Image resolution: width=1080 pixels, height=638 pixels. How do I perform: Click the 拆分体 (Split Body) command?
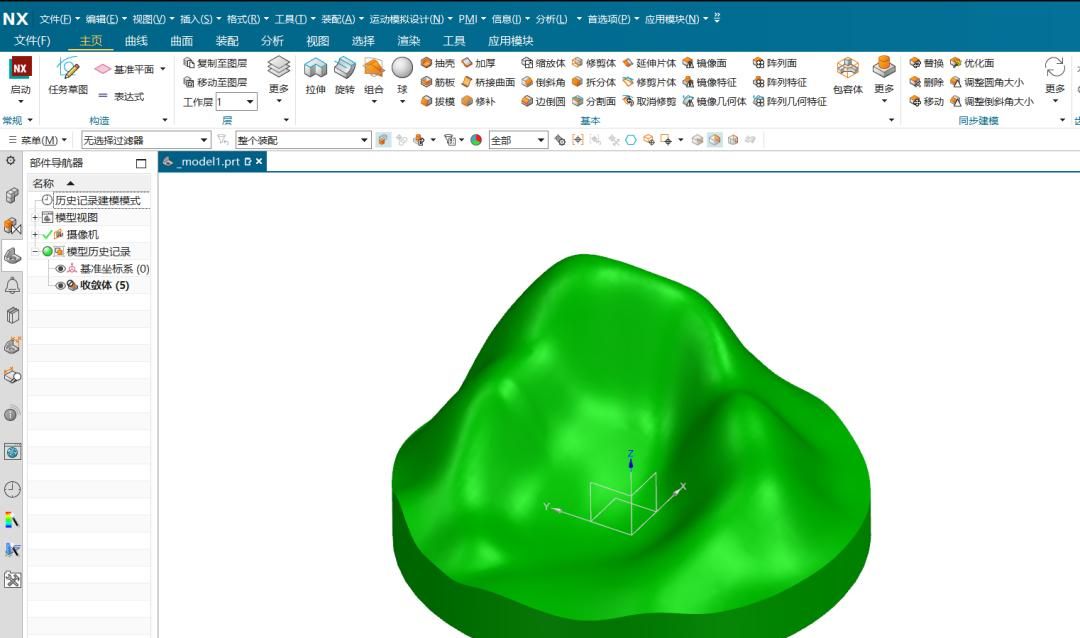594,82
